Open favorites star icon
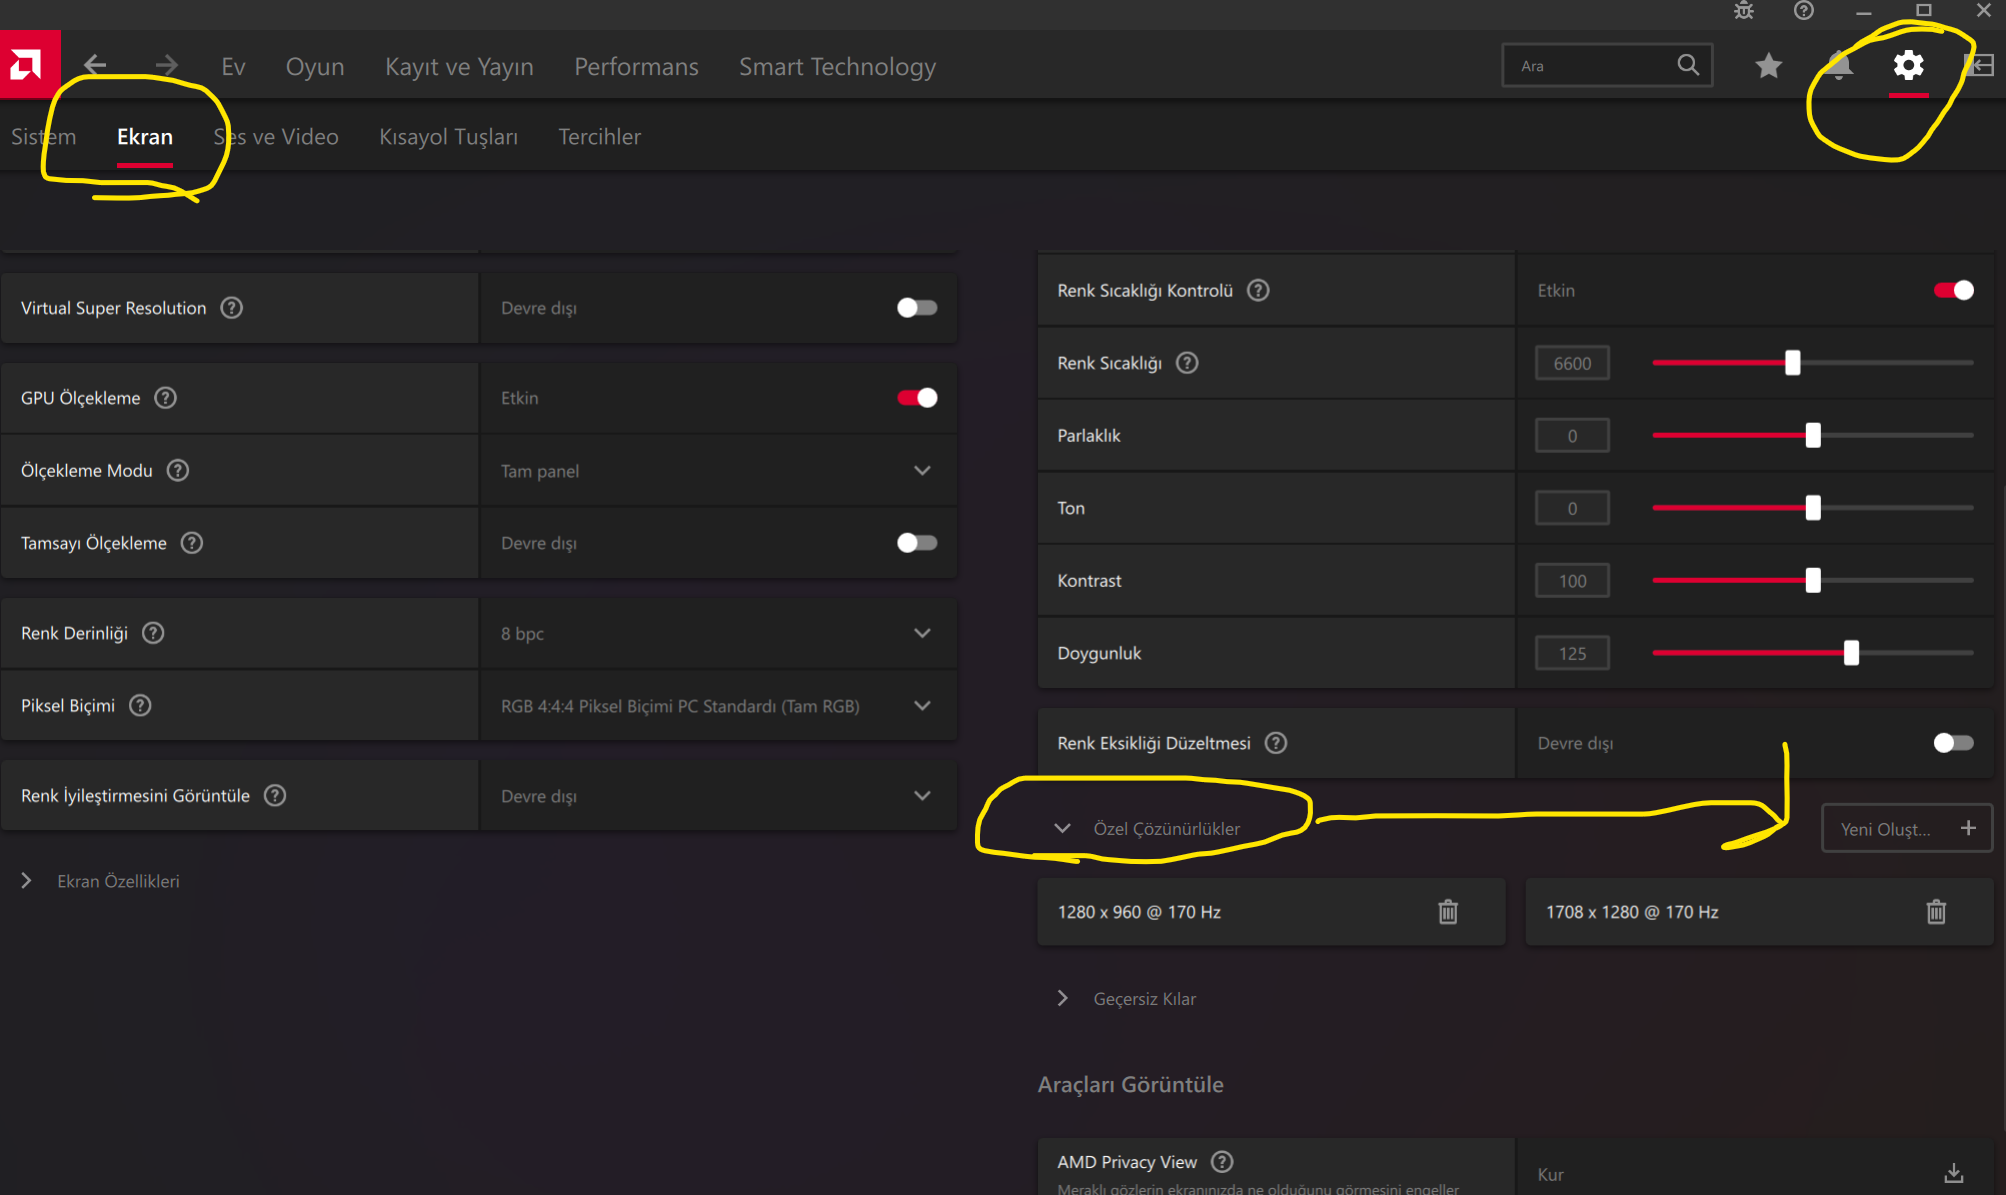The height and width of the screenshot is (1195, 2006). click(x=1768, y=66)
